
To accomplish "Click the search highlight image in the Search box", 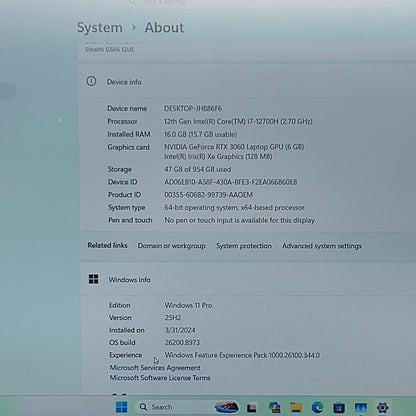I will coord(227,407).
